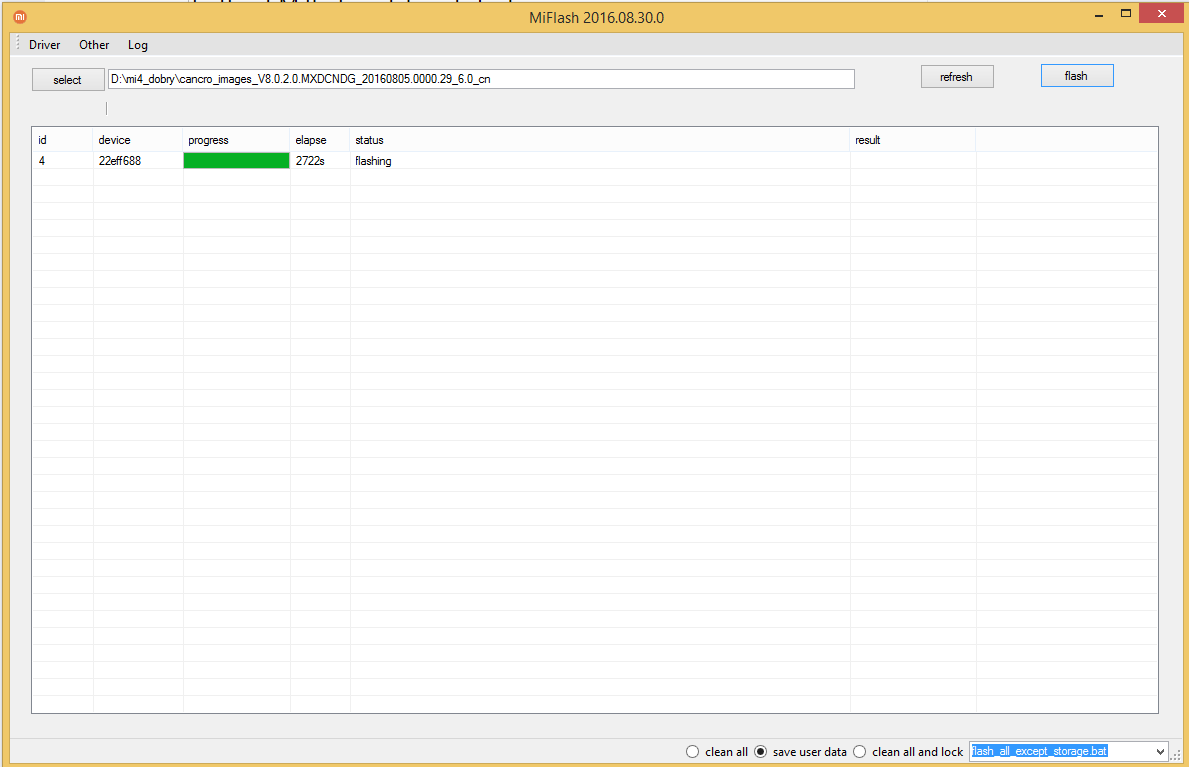1189x767 pixels.
Task: Open the Driver menu
Action: [45, 45]
